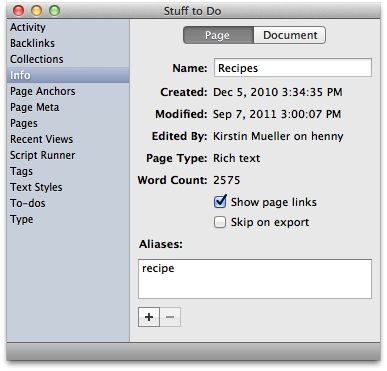The width and height of the screenshot is (387, 371).
Task: Select Backlinks in the sidebar list
Action: 68,43
